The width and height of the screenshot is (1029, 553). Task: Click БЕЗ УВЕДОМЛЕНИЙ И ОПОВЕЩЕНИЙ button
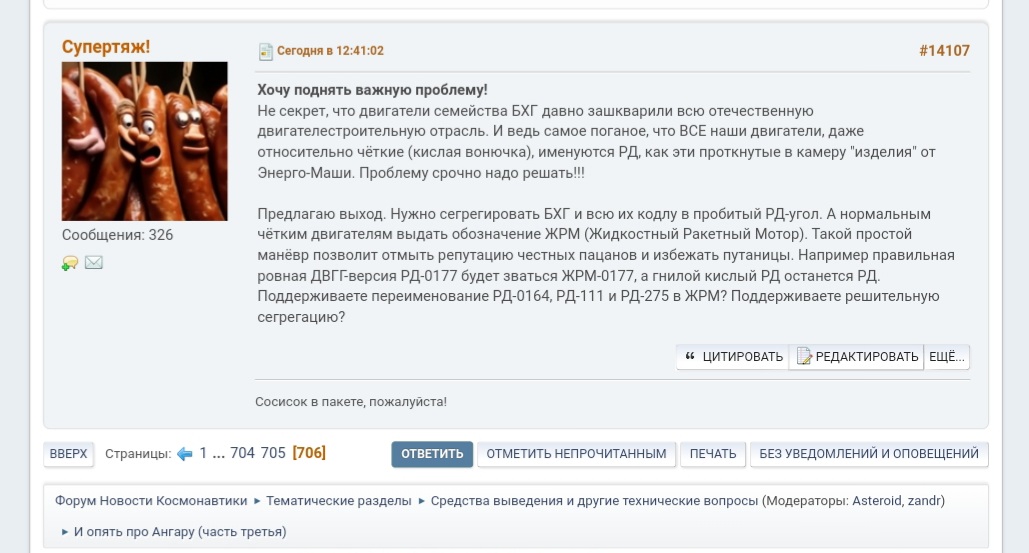pyautogui.click(x=869, y=454)
